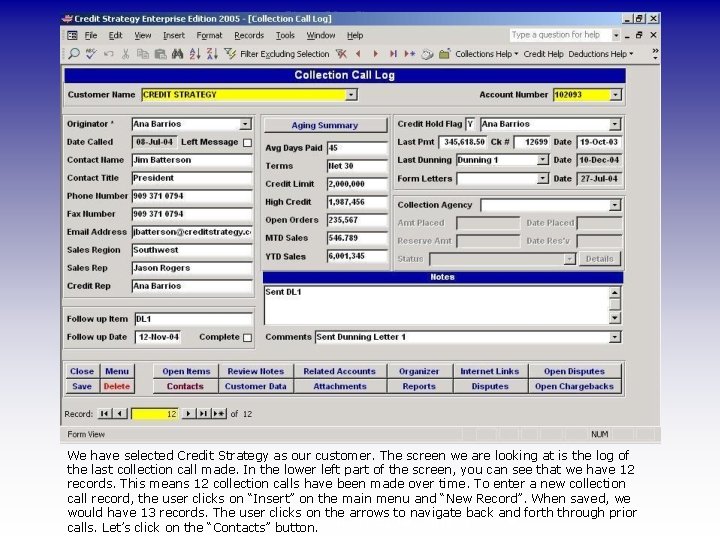Click the undo arrow icon
This screenshot has height=540, width=720.
(109, 54)
